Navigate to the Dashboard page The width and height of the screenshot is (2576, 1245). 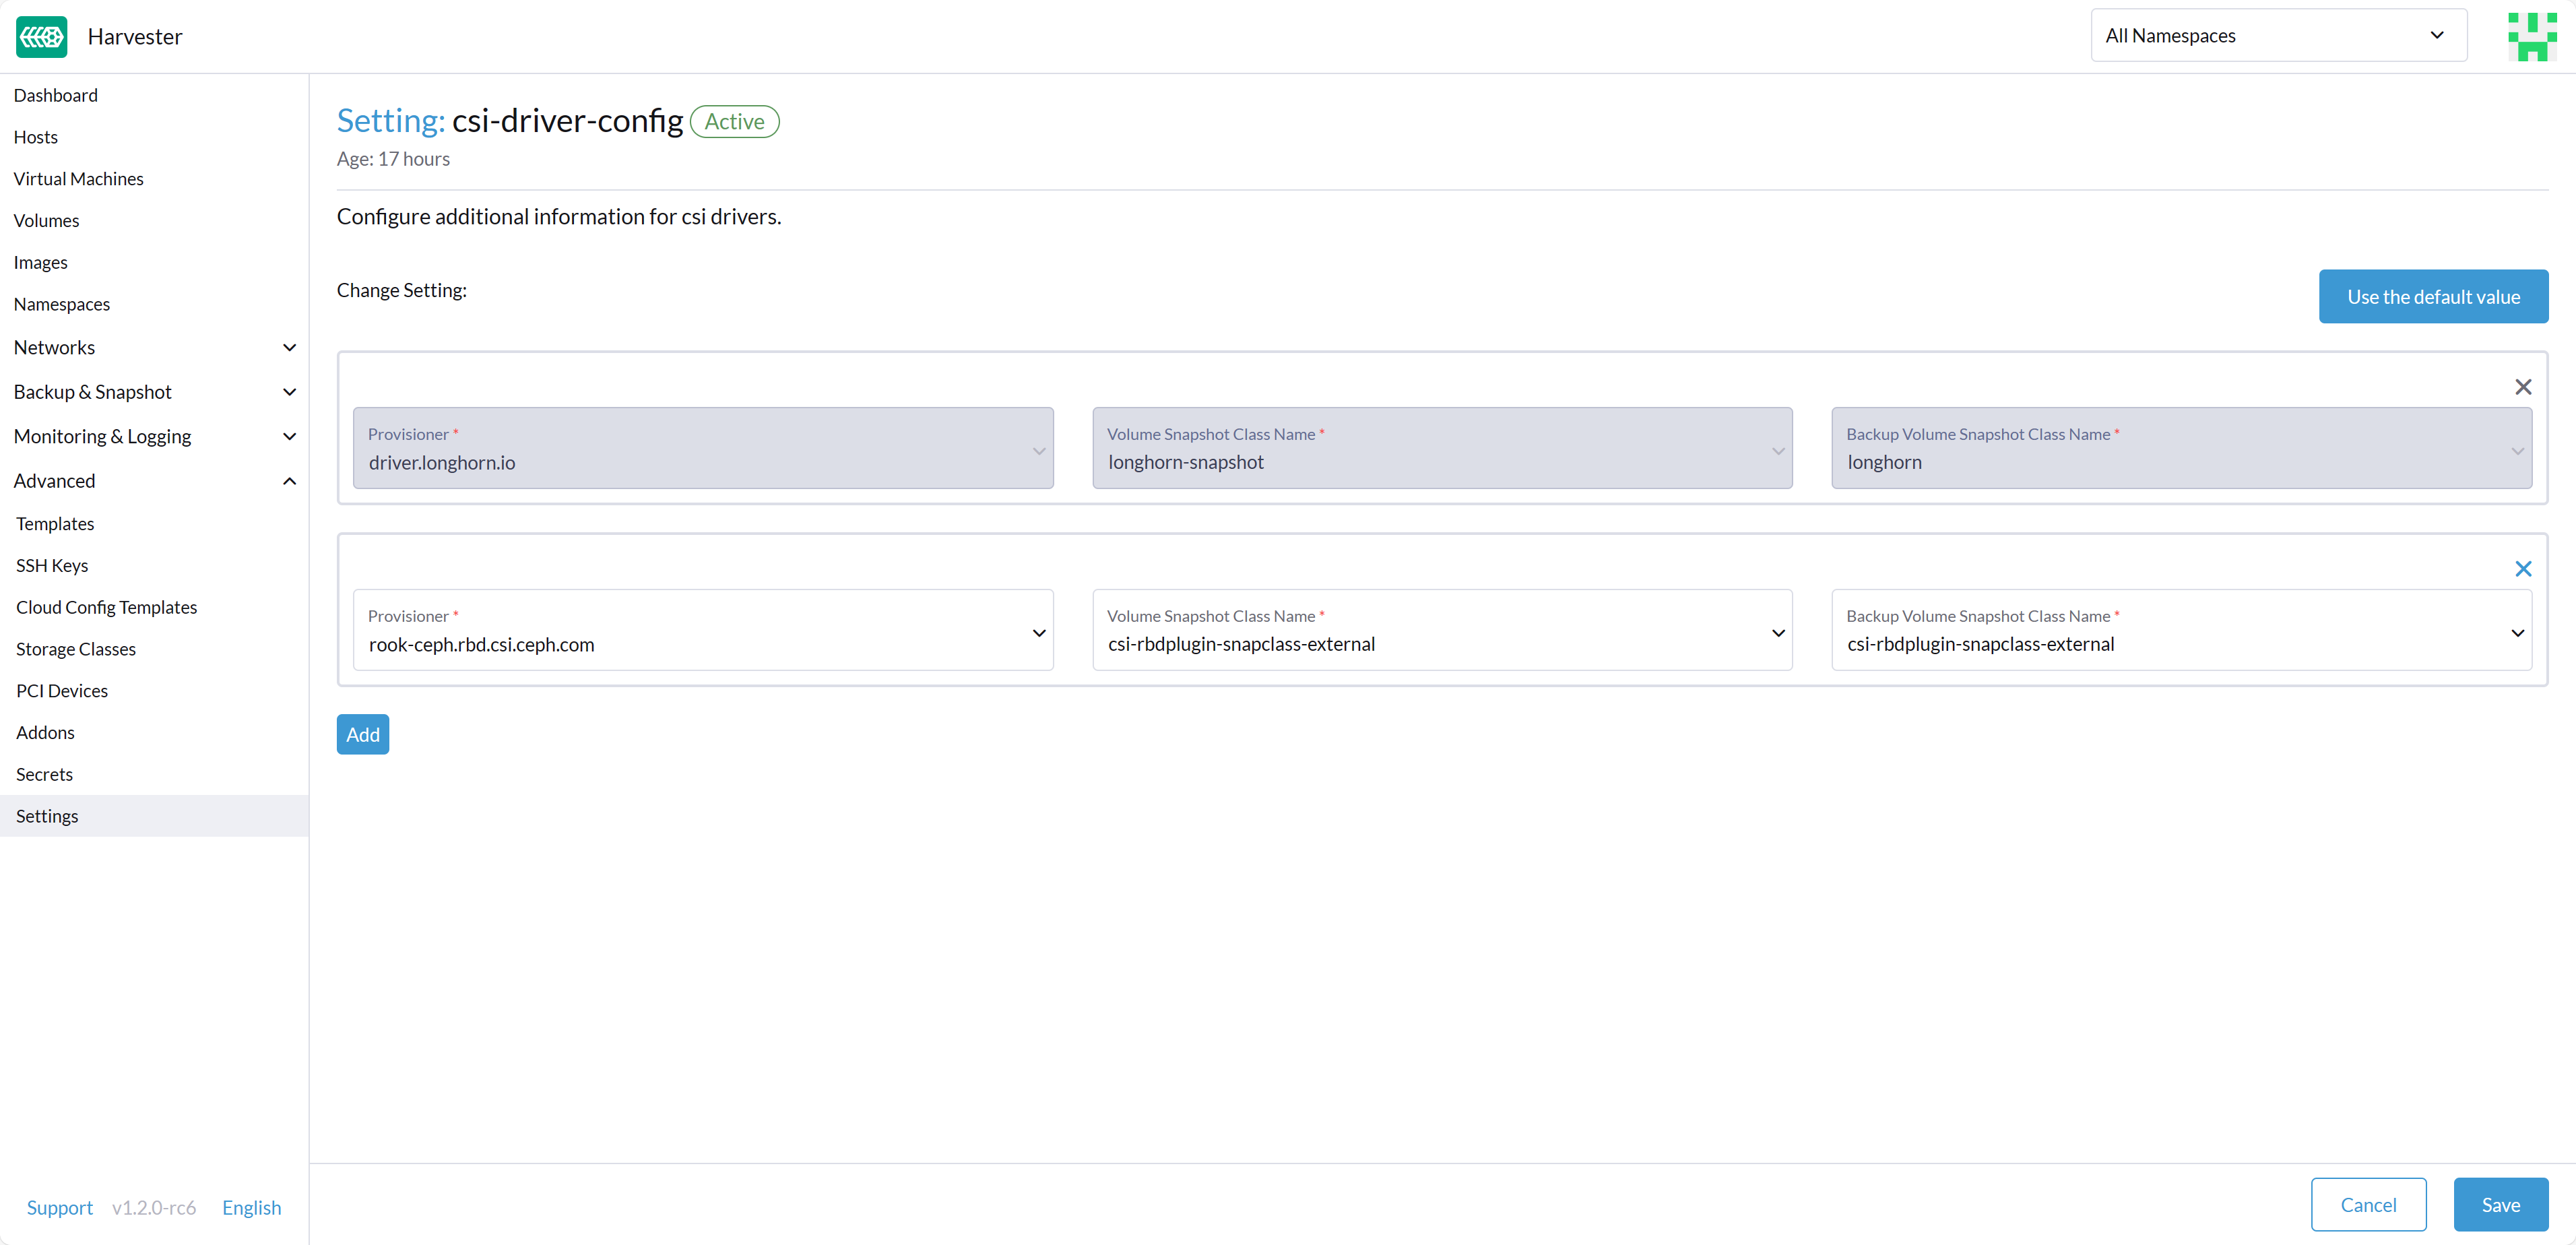click(55, 94)
